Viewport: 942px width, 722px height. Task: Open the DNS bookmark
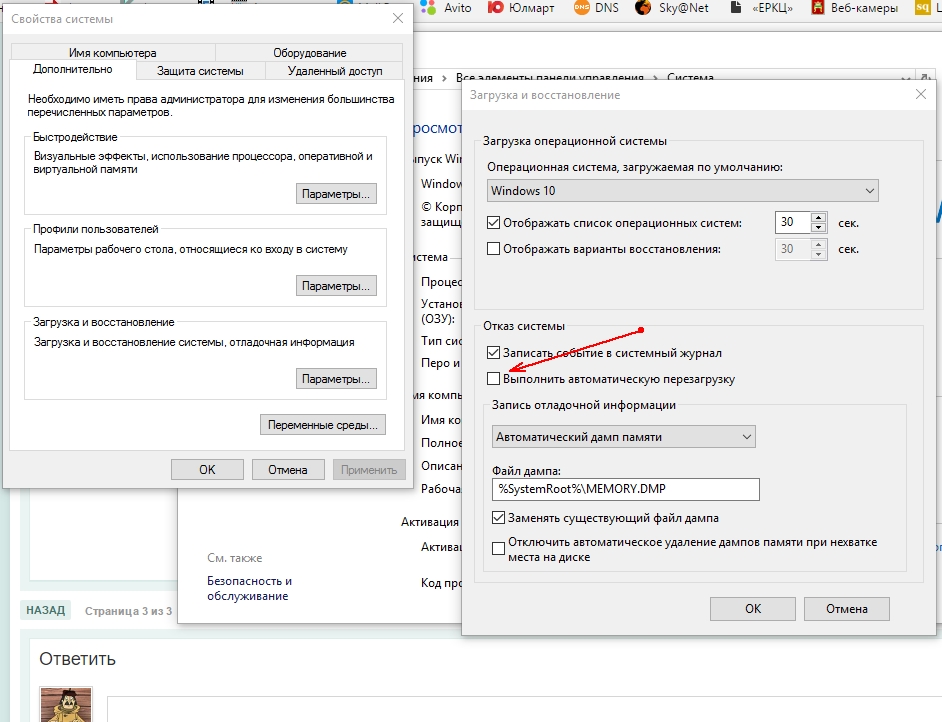(596, 8)
